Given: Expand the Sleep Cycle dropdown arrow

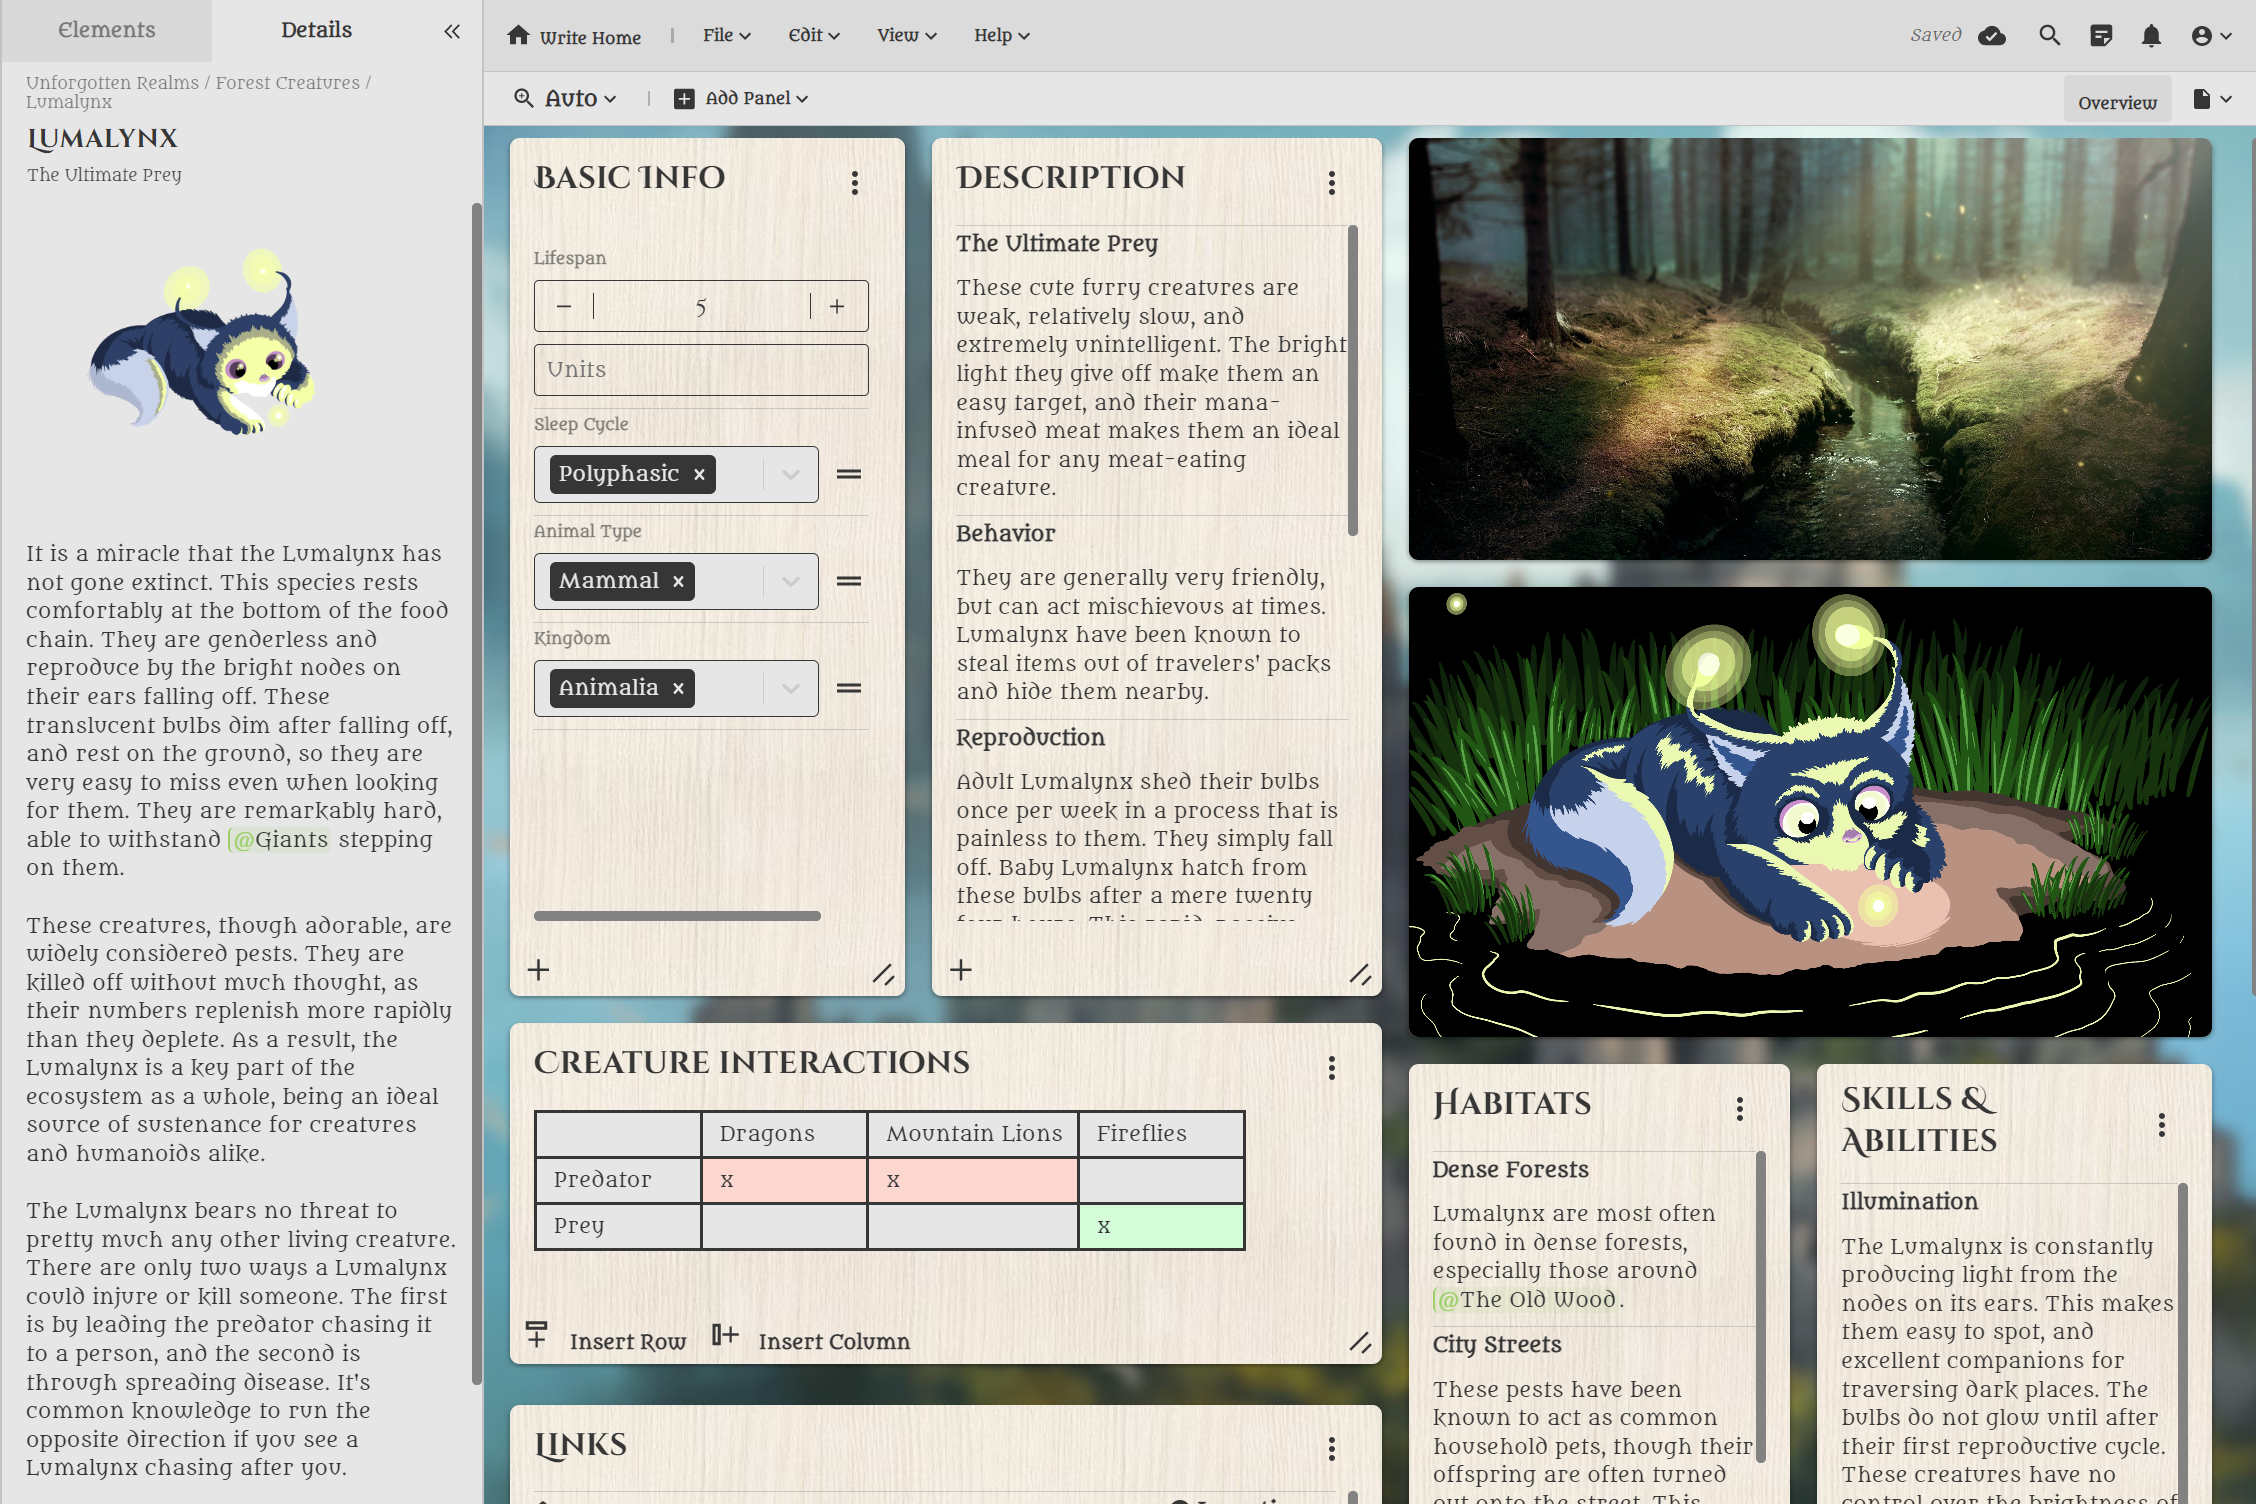Looking at the screenshot, I should pos(790,475).
